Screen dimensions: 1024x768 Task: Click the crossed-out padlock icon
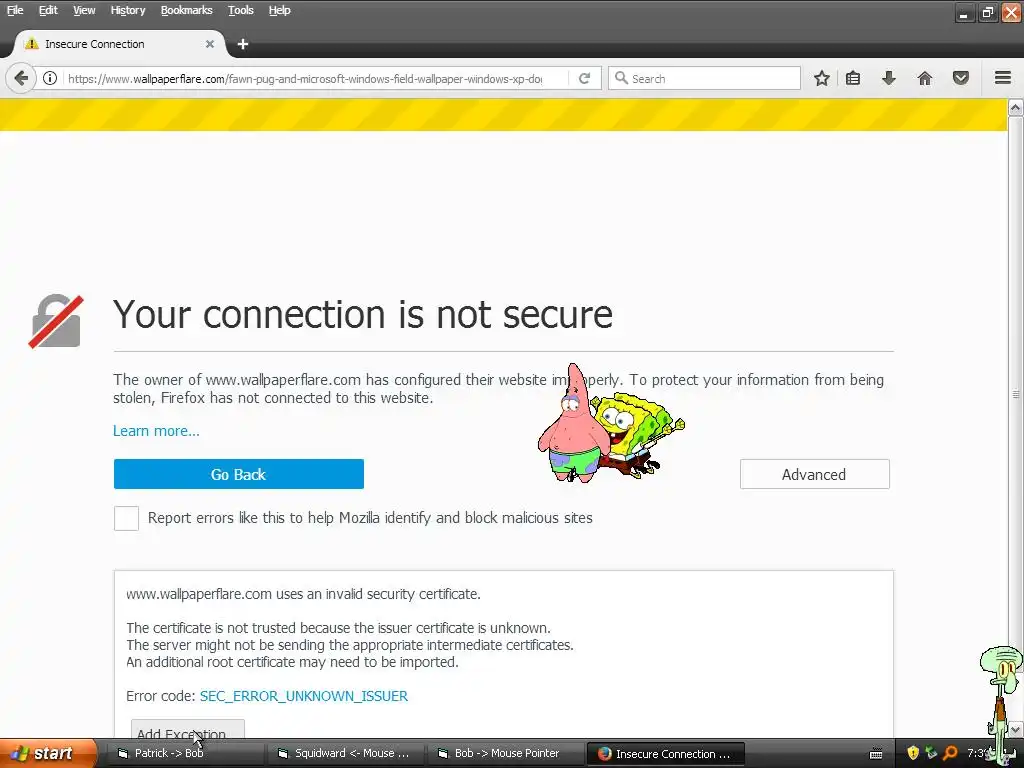[x=56, y=321]
